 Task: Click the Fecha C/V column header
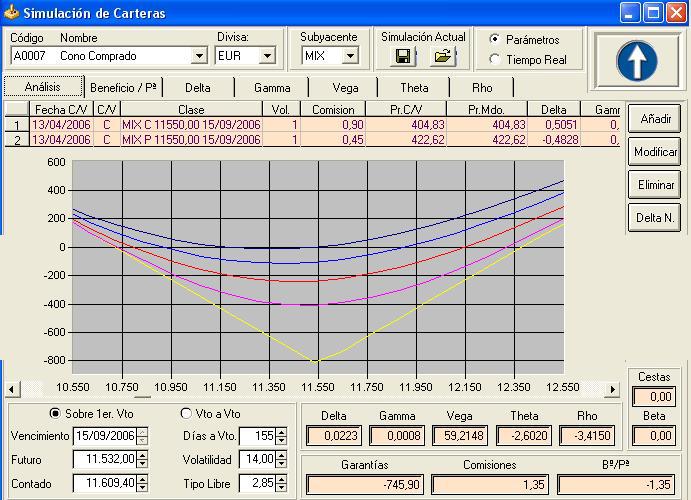[61, 109]
